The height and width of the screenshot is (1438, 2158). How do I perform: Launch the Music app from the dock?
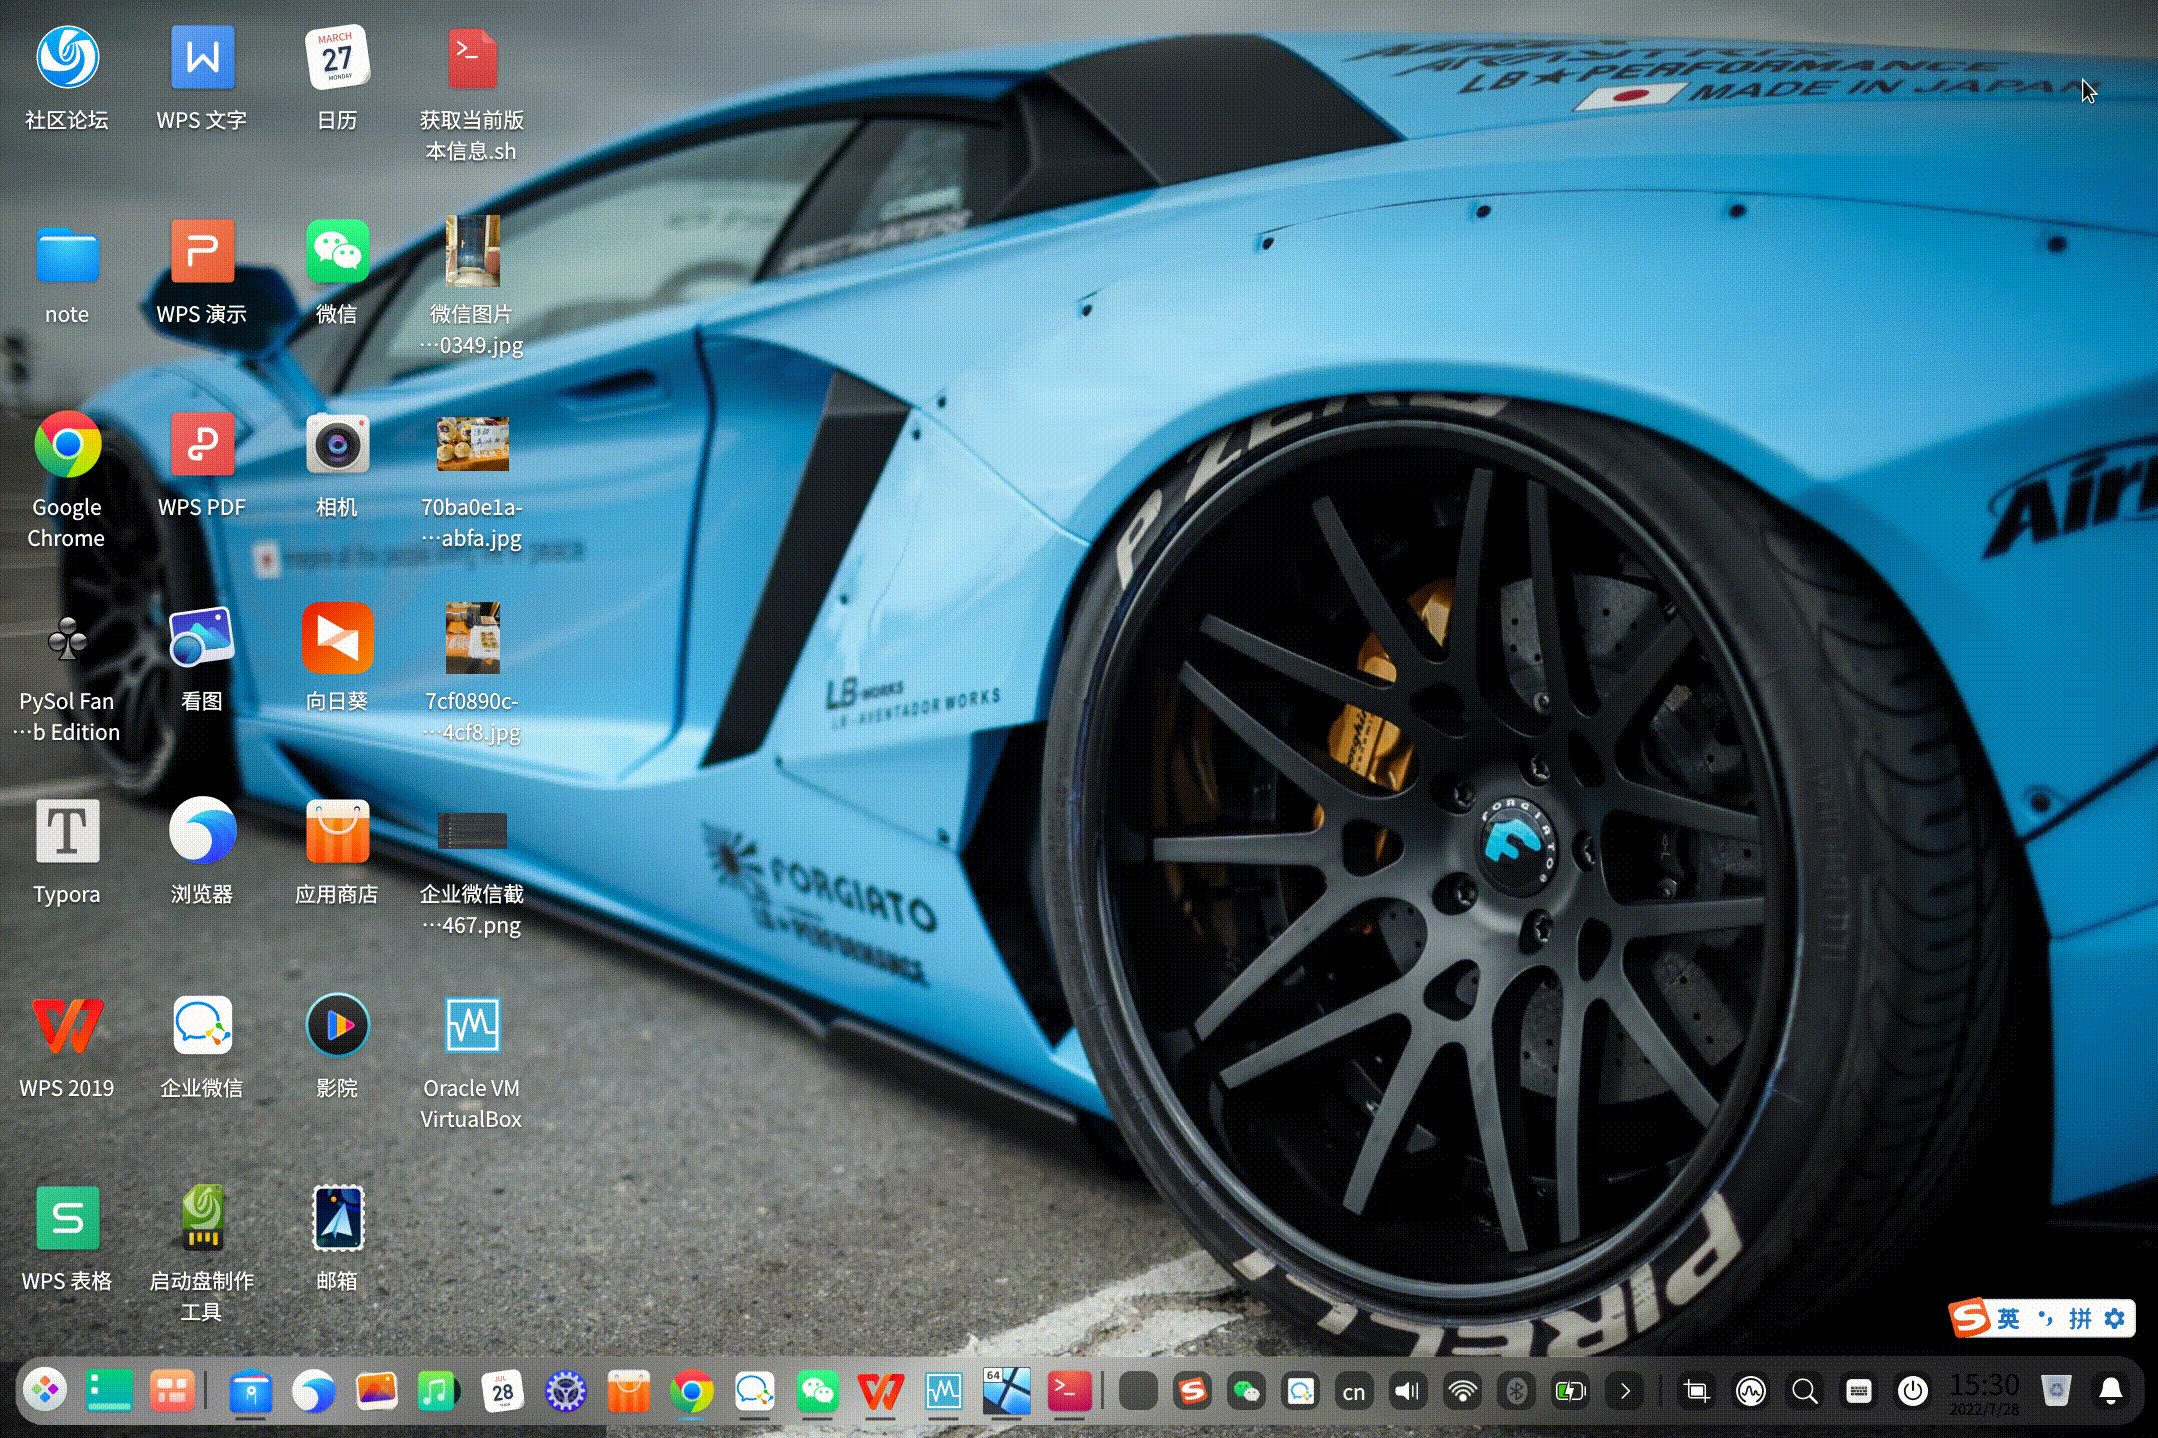[437, 1391]
